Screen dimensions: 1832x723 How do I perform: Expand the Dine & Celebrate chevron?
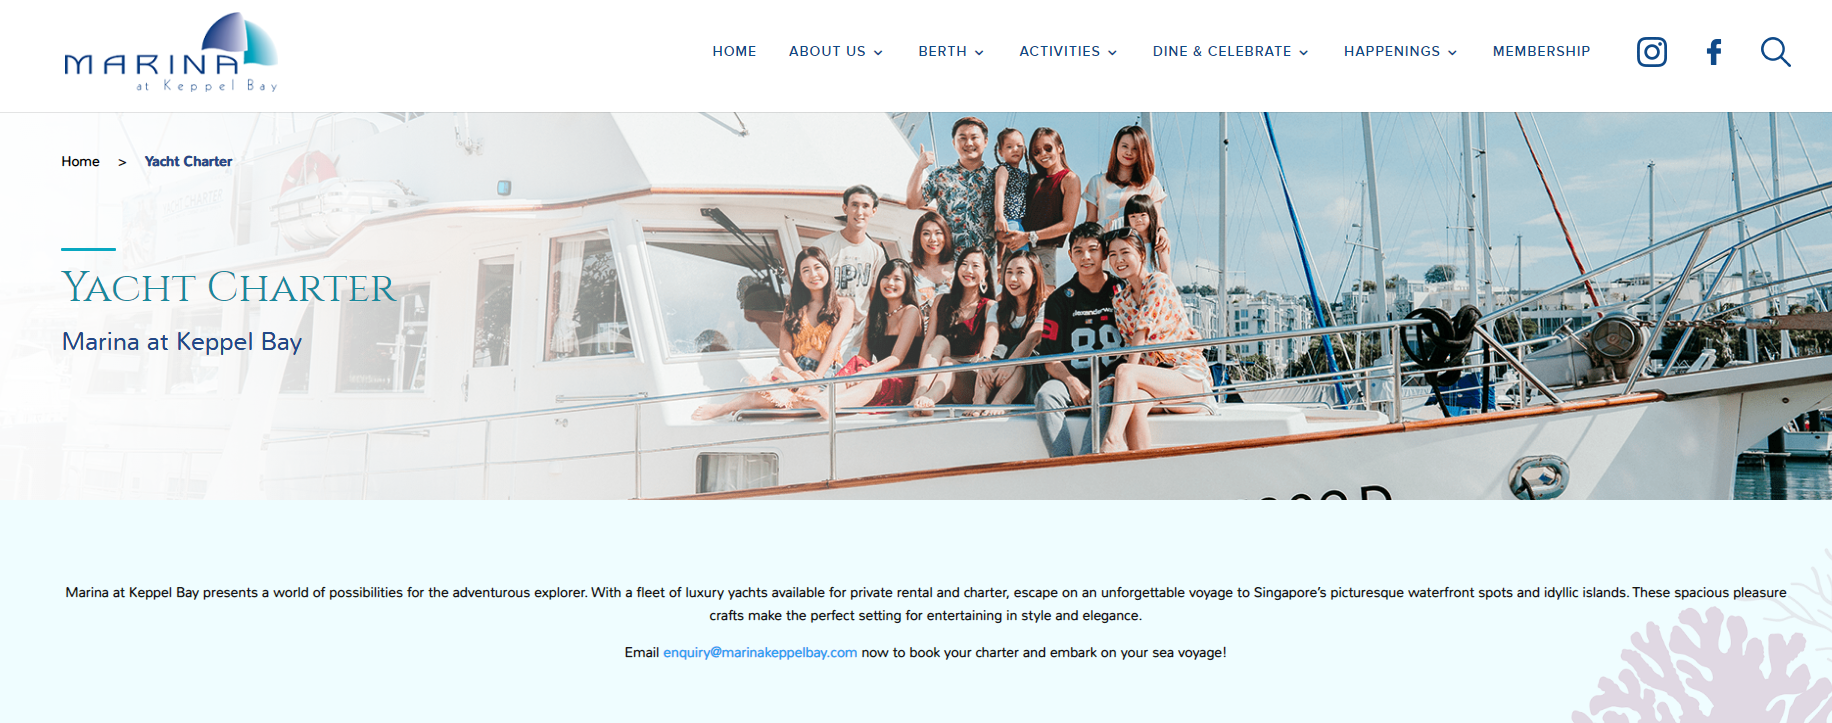(x=1304, y=52)
